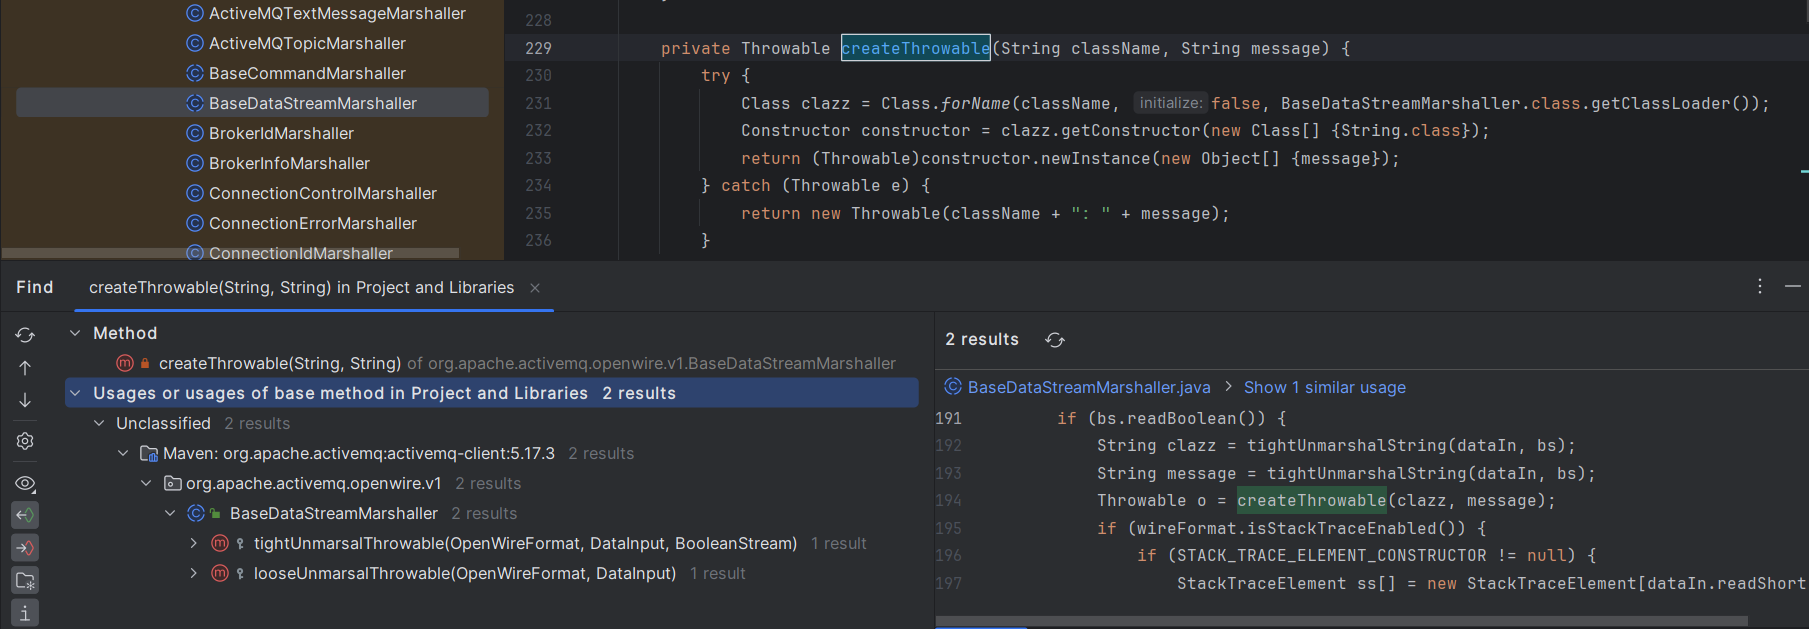Rerun the find usages search in left toolbar

(25, 335)
